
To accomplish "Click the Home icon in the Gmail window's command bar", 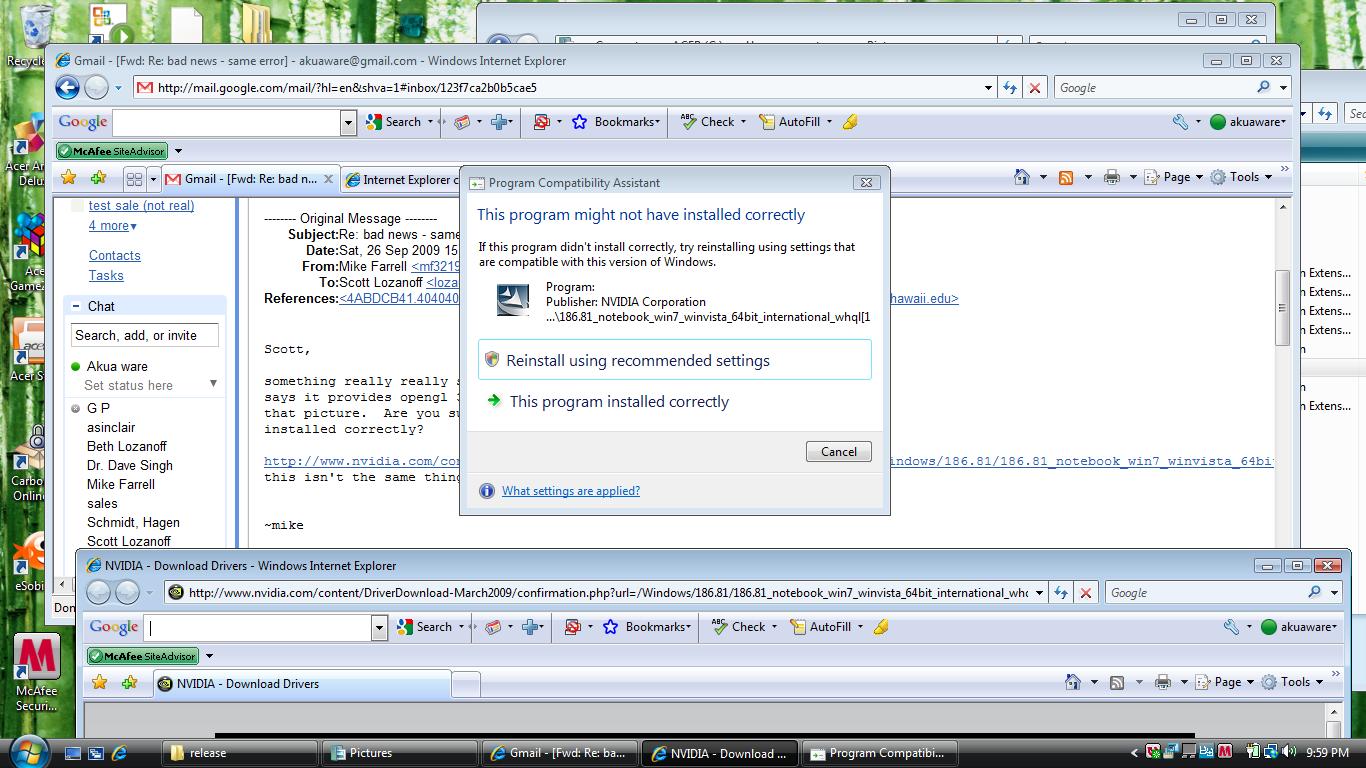I will [1021, 177].
